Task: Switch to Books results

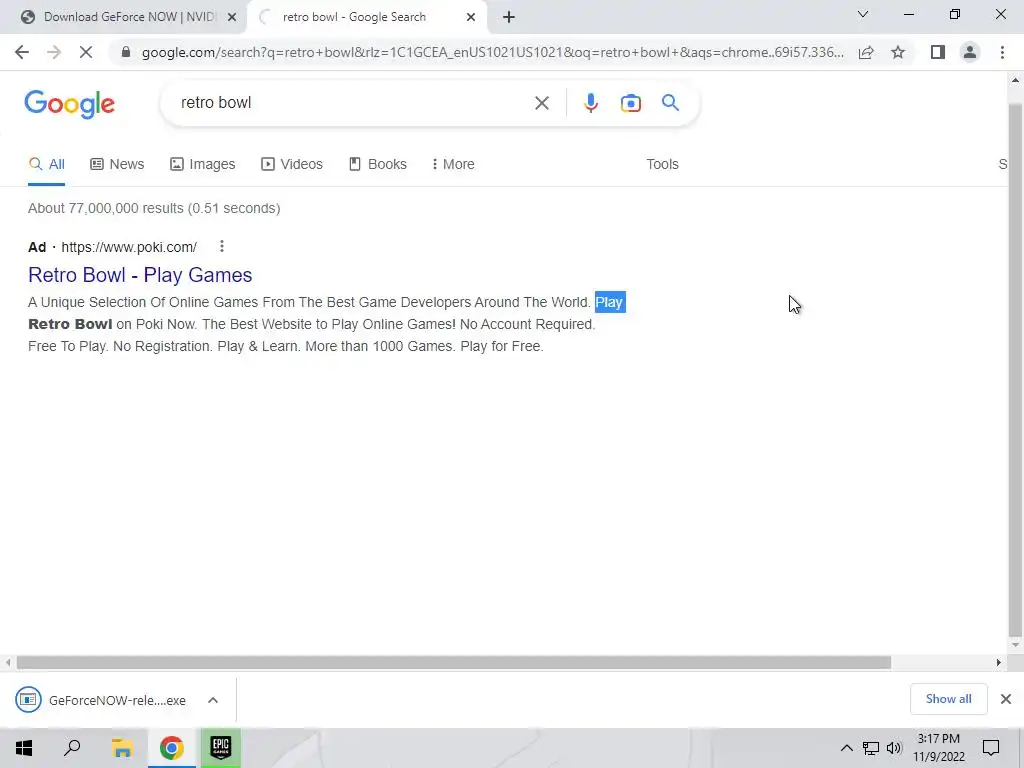Action: coord(377,165)
